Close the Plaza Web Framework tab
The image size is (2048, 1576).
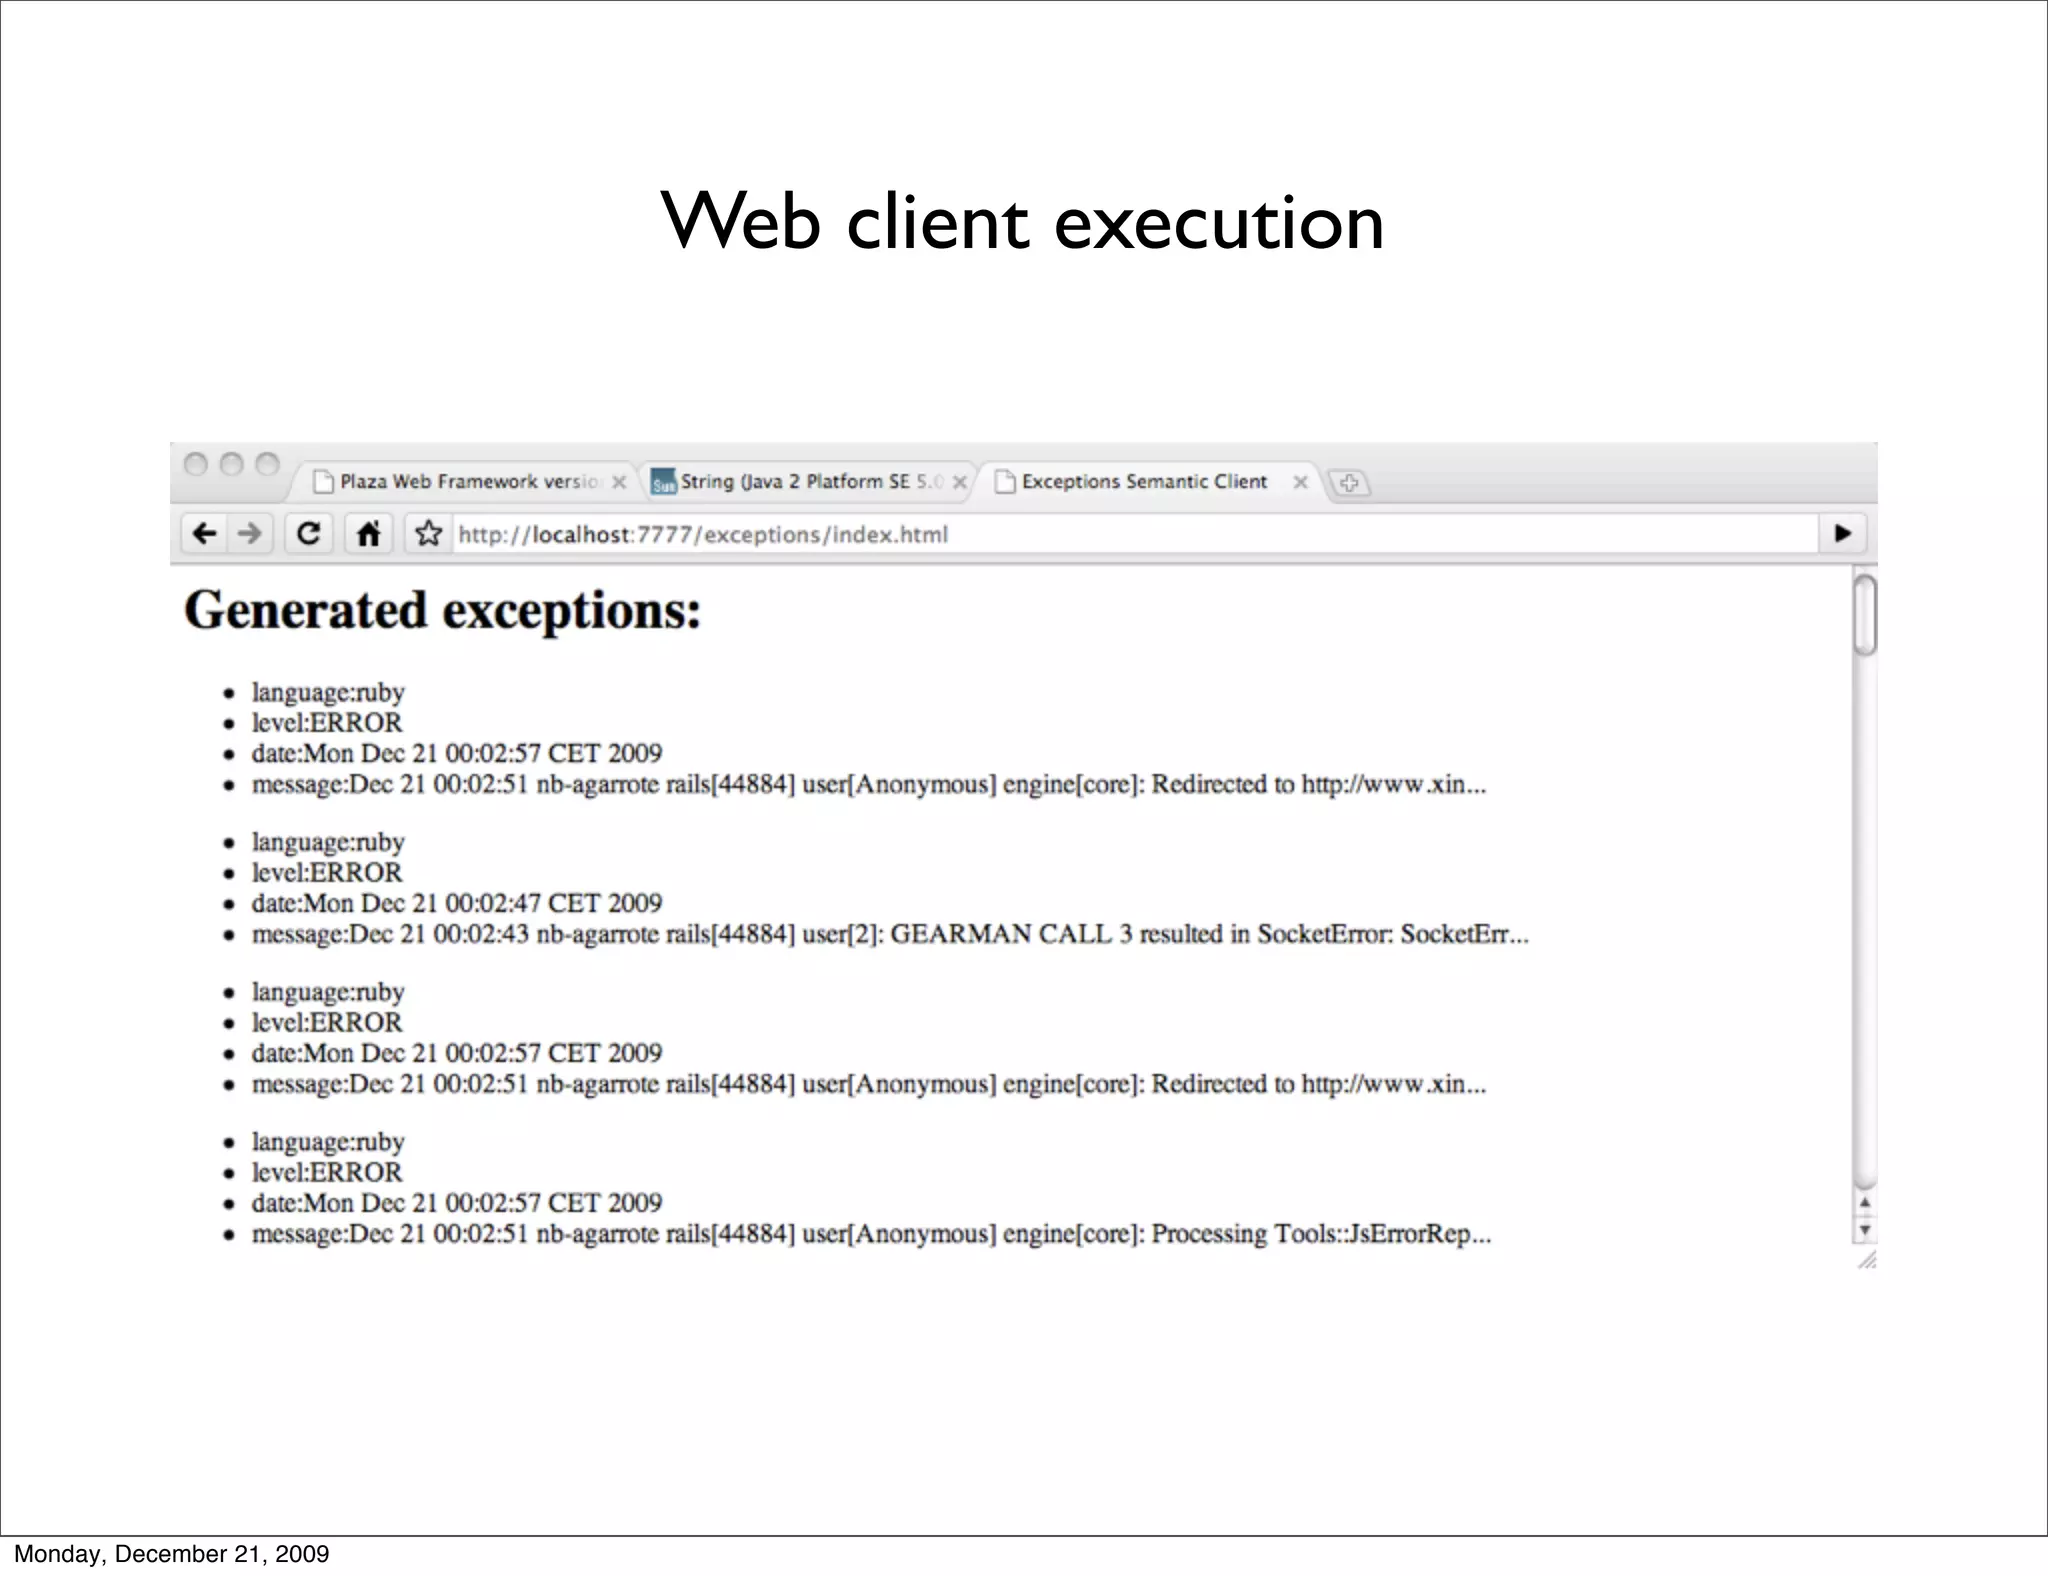coord(619,482)
